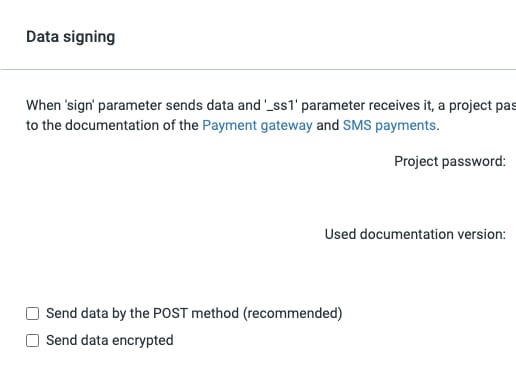
Task: Click the word 'and' between the two links
Action: coord(328,126)
